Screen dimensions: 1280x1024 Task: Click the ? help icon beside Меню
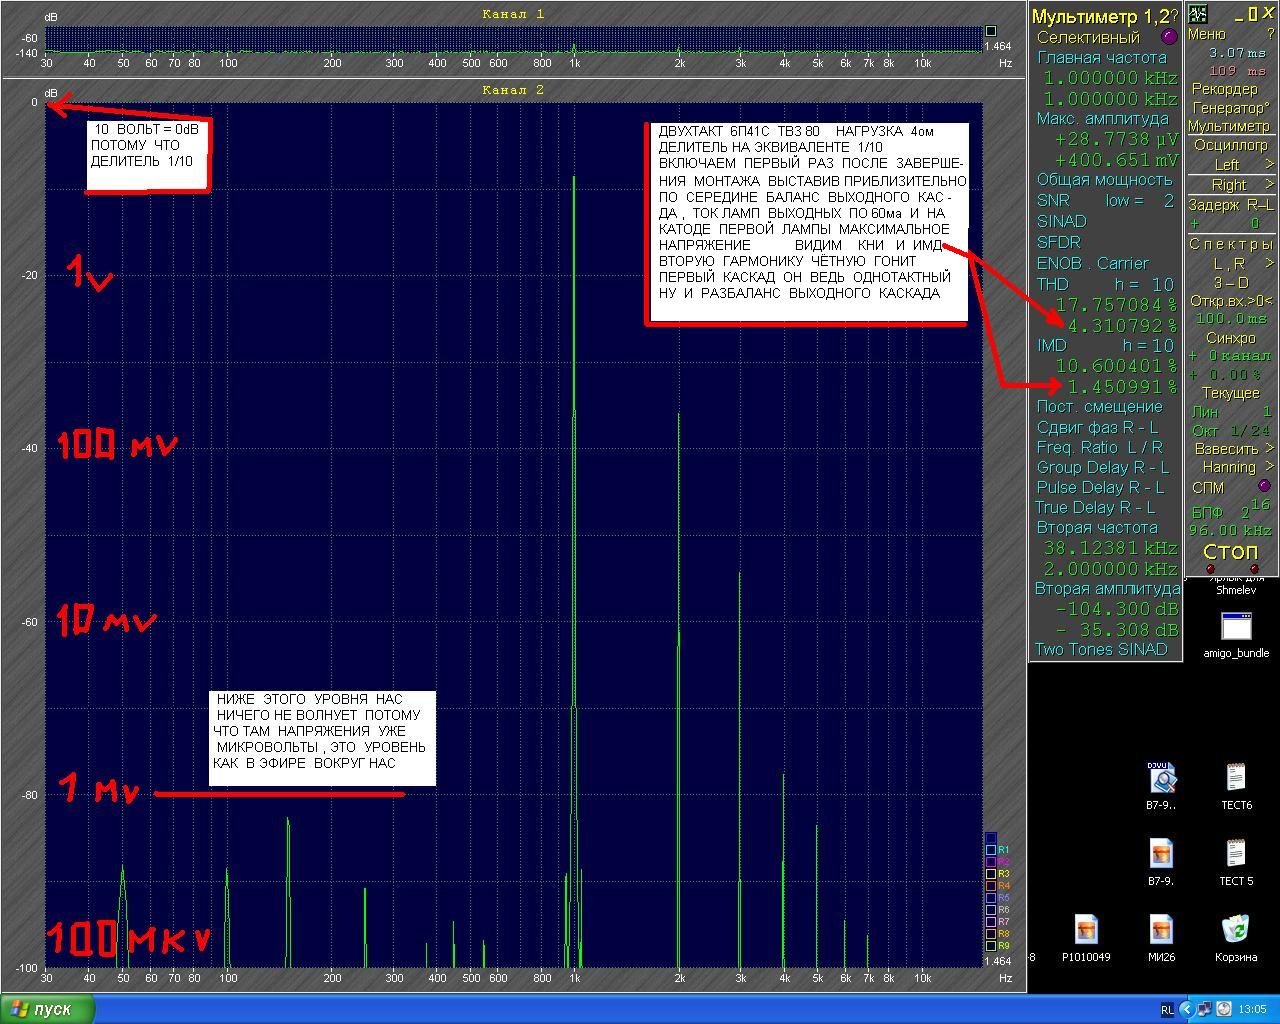1271,34
